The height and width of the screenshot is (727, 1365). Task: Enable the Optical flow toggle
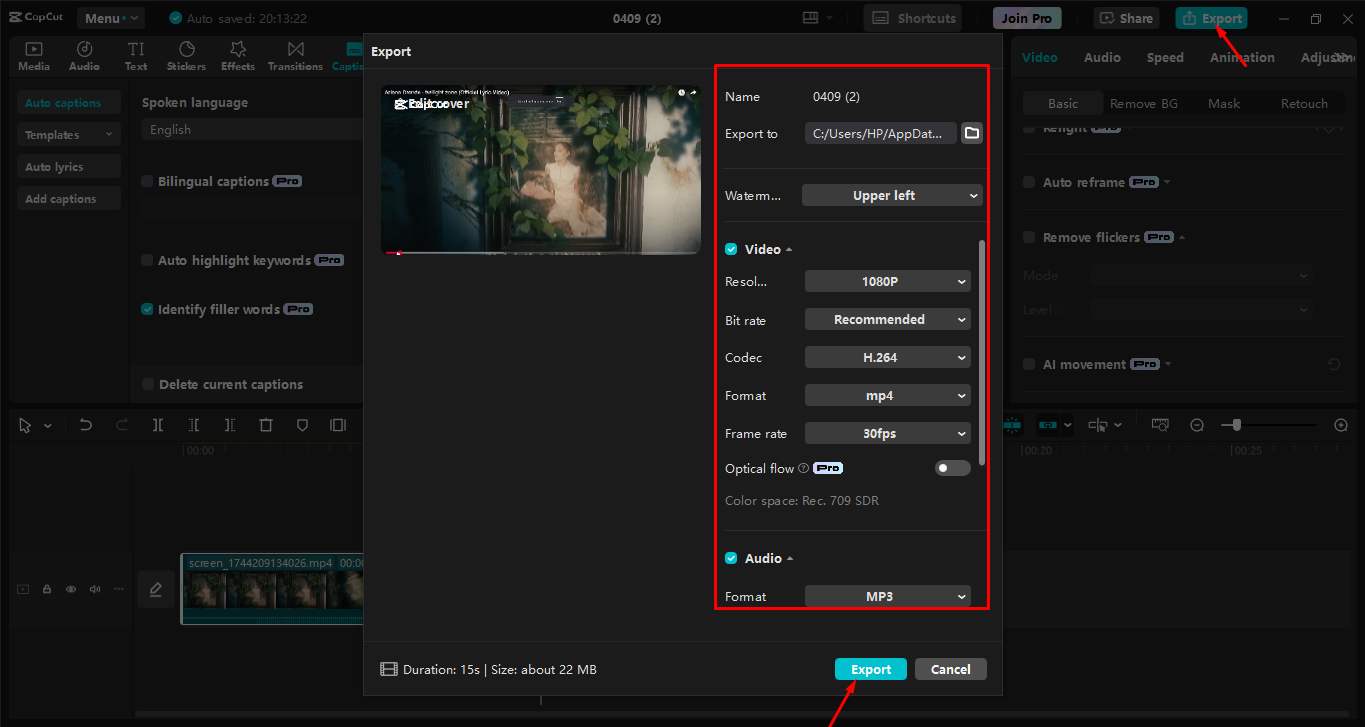click(952, 467)
